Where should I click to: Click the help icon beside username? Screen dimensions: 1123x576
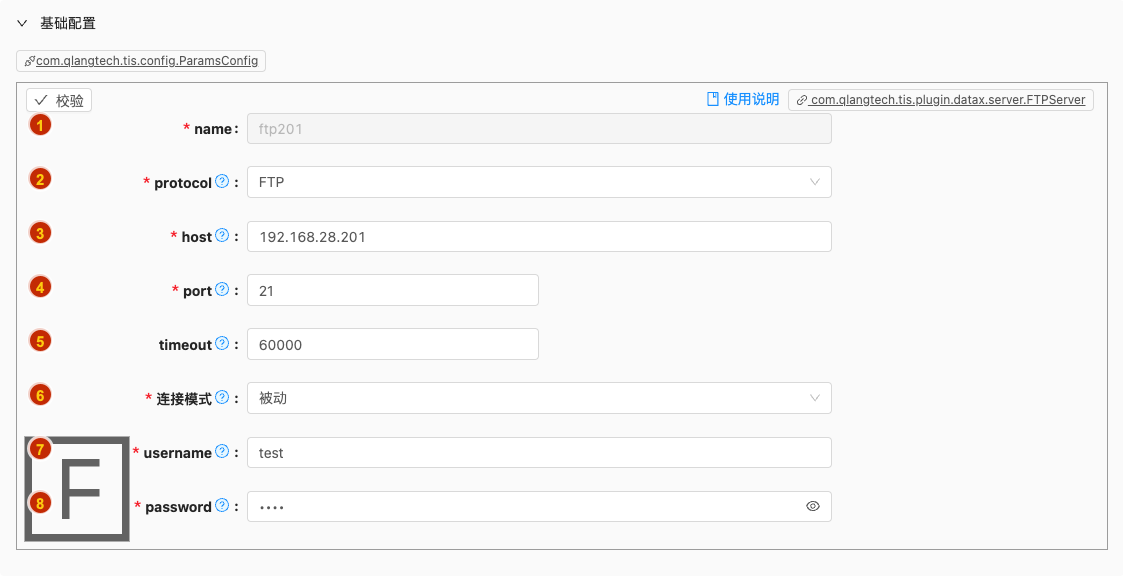coord(222,452)
